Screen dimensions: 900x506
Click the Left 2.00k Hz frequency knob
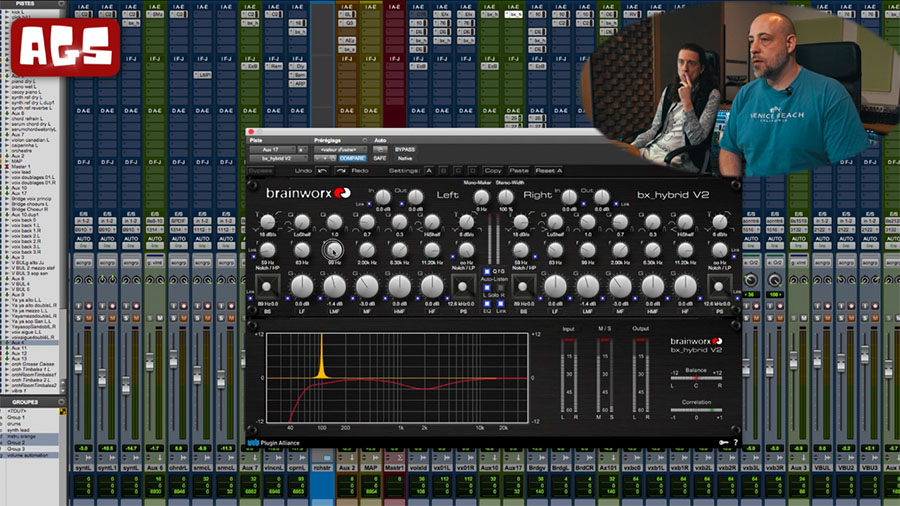click(367, 250)
